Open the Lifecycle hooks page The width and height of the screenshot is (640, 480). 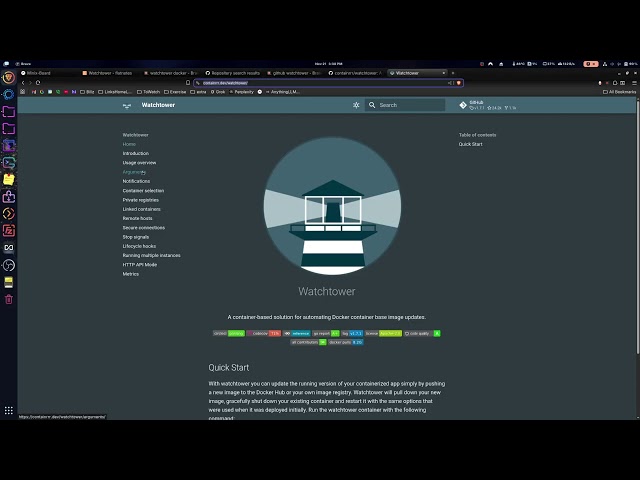tap(139, 246)
